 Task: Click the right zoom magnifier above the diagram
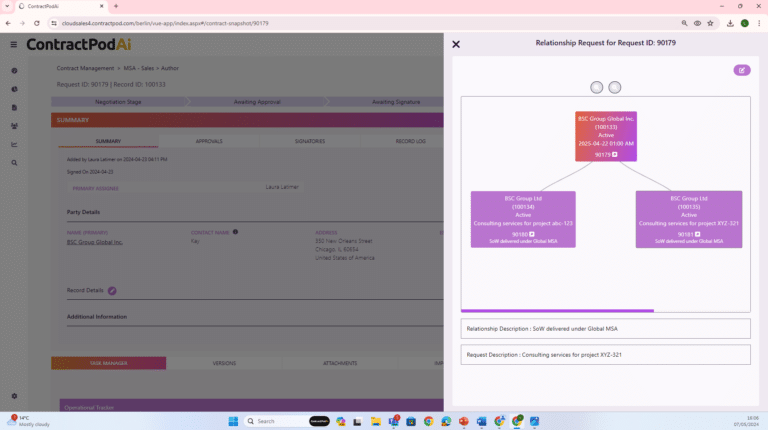coord(614,87)
